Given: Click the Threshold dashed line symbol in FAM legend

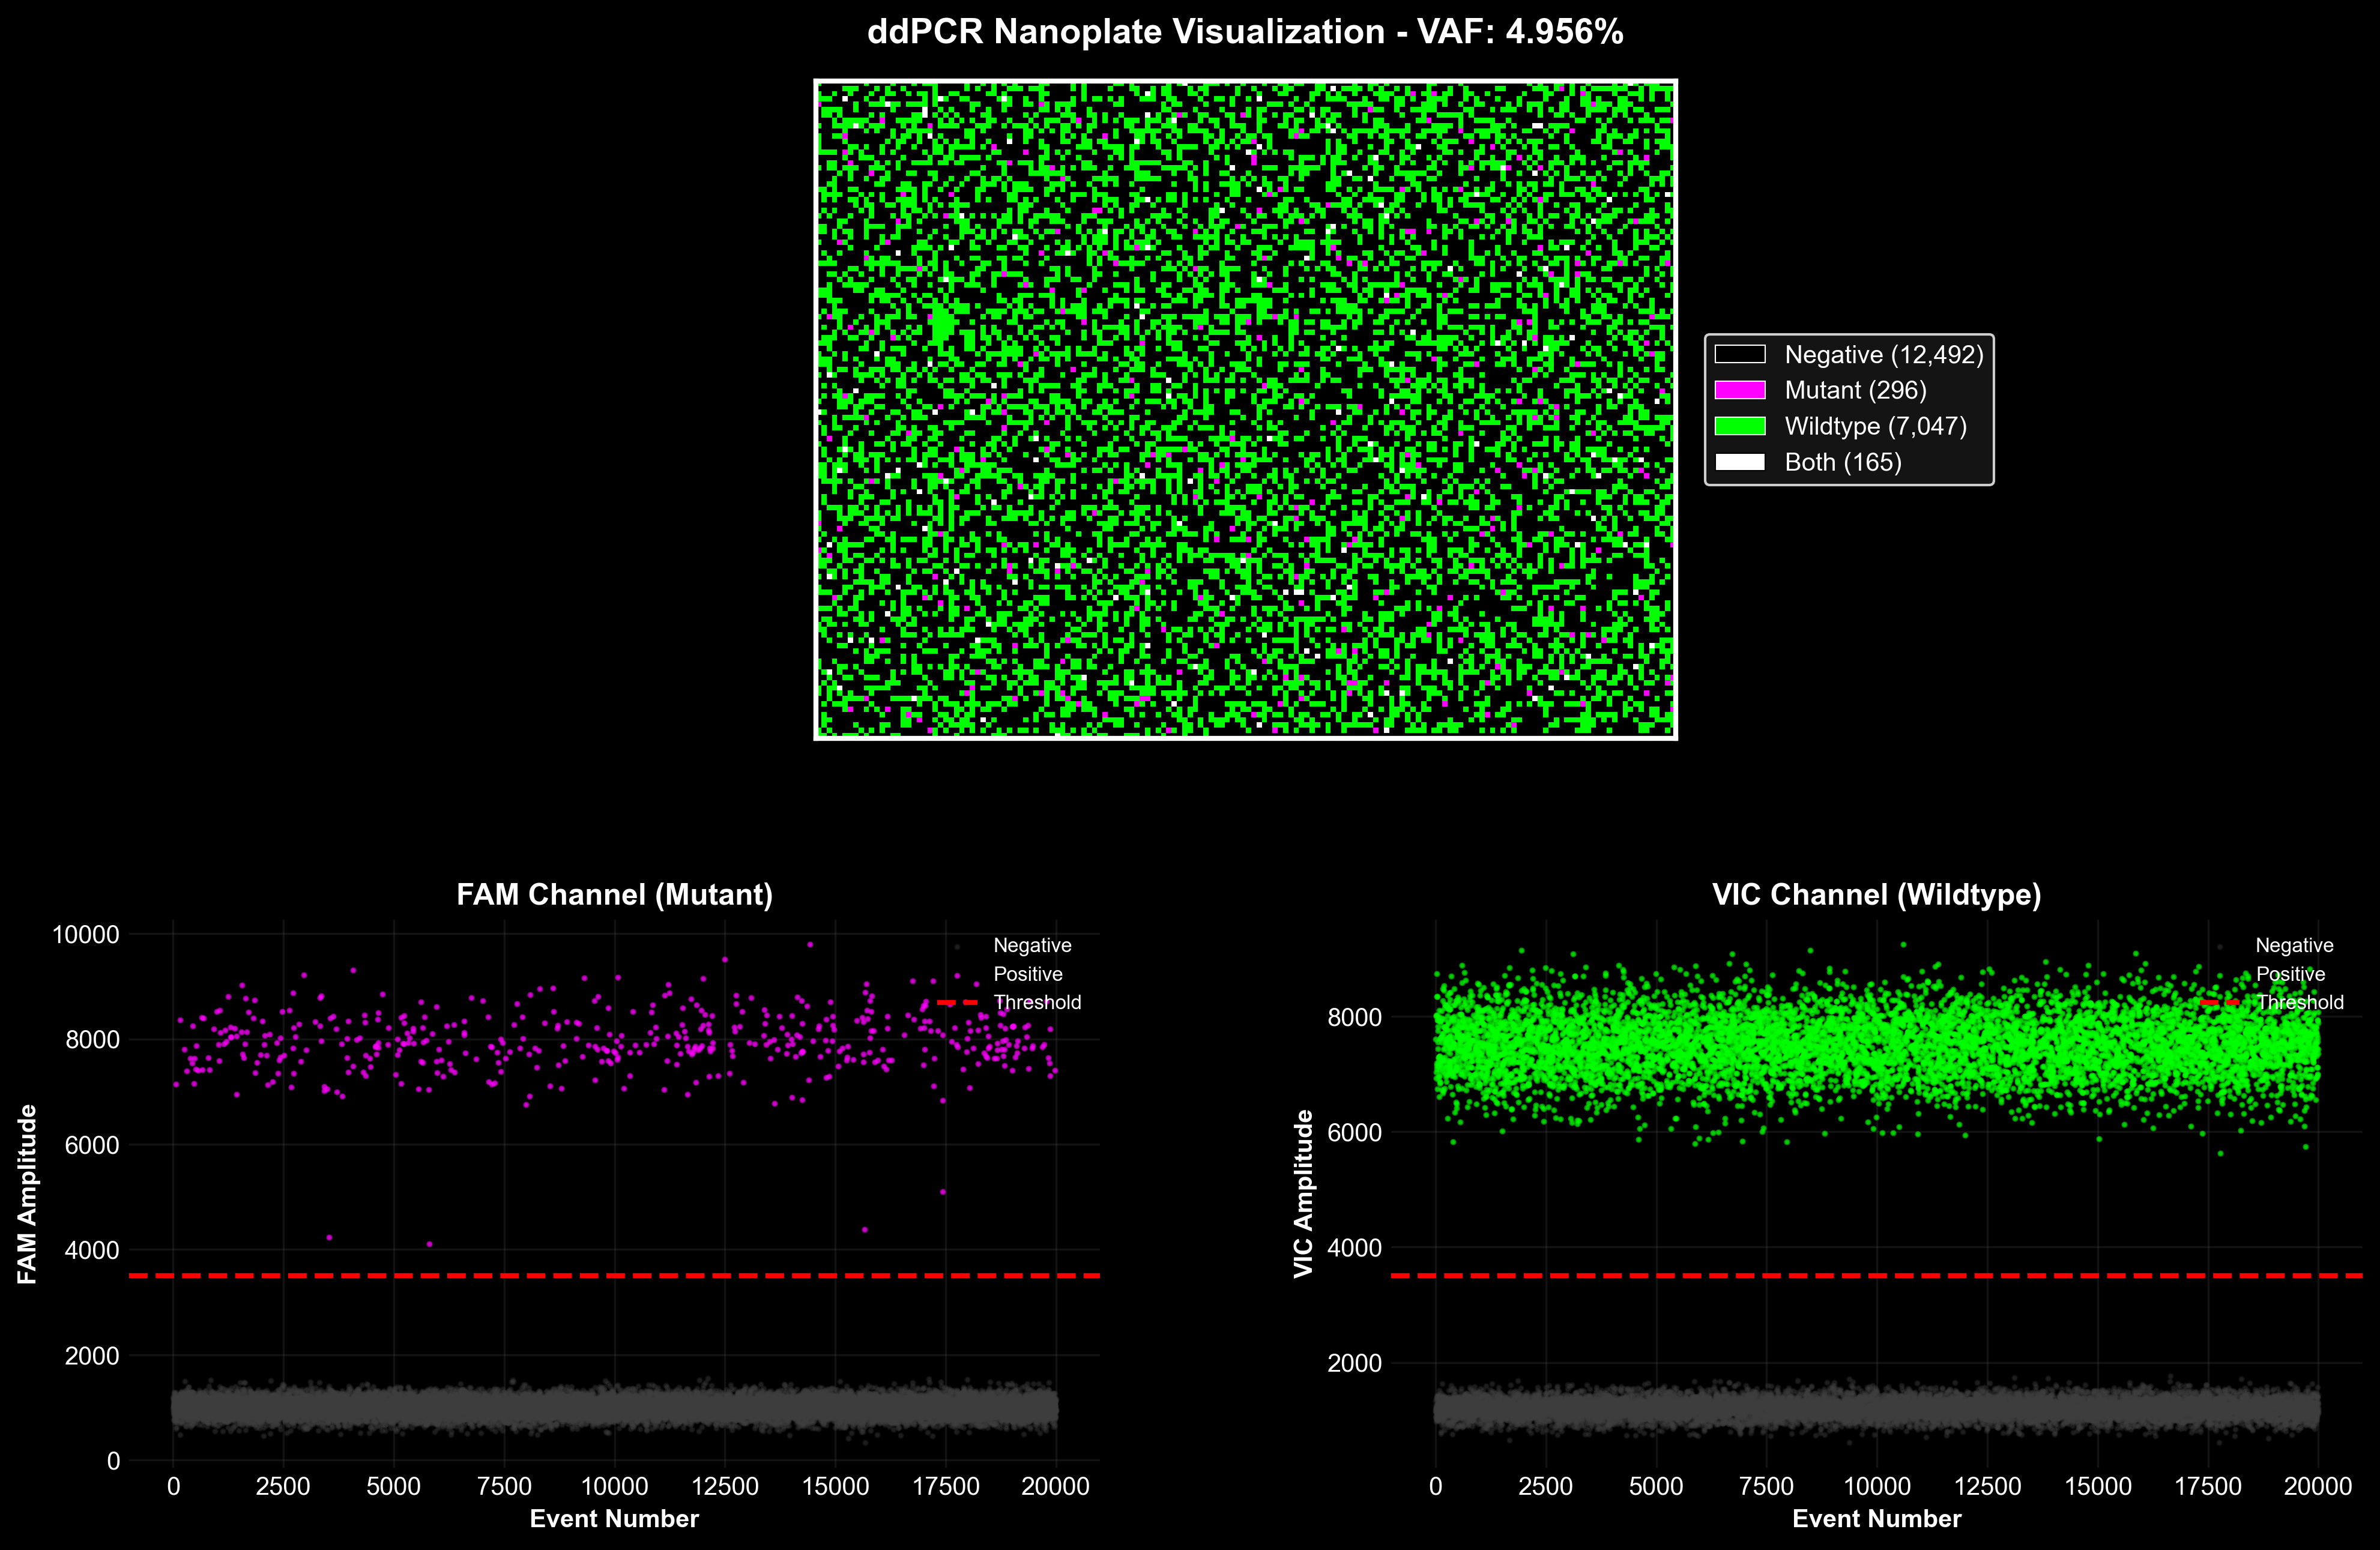Looking at the screenshot, I should coord(957,1002).
